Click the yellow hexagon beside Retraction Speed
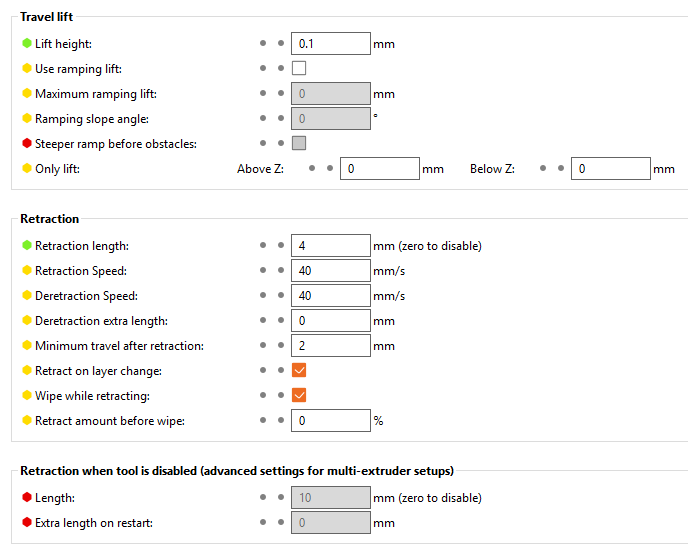 click(x=27, y=270)
